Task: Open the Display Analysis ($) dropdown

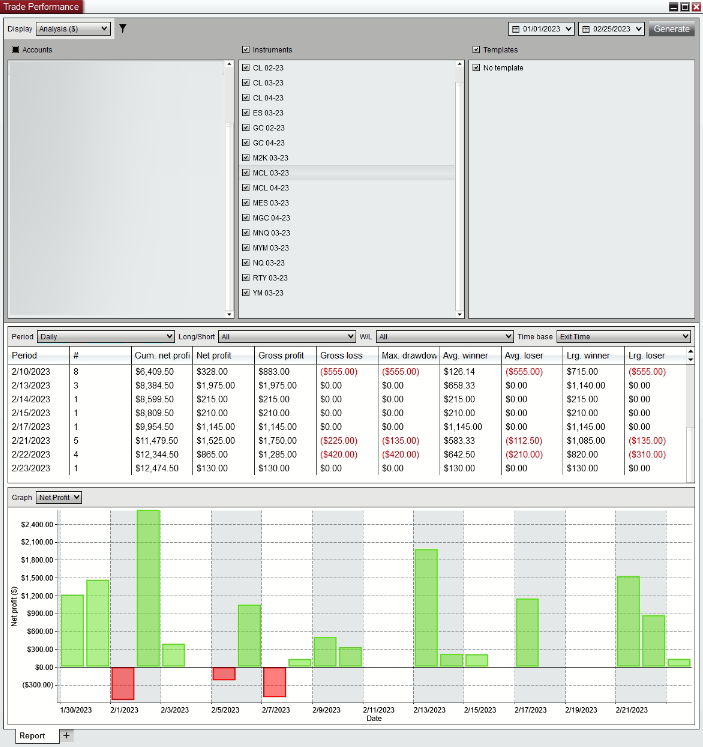Action: click(72, 29)
